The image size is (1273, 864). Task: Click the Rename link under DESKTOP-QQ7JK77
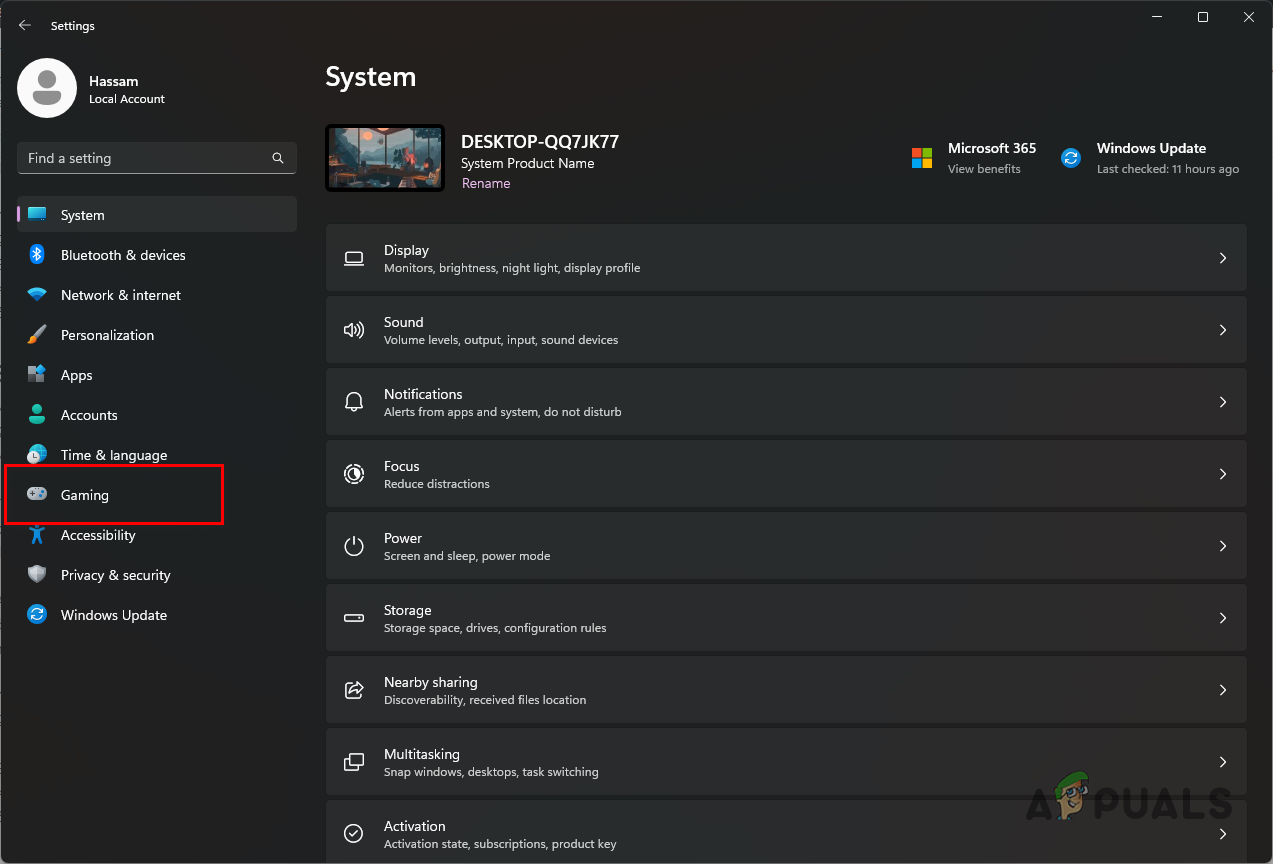[486, 183]
